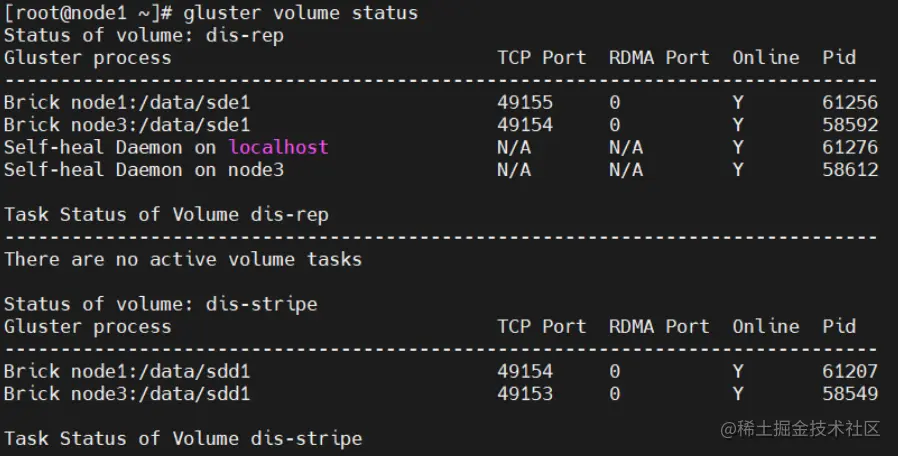Click 'Task Status of Volume dis-stripe' line
The height and width of the screenshot is (456, 898).
coord(183,439)
